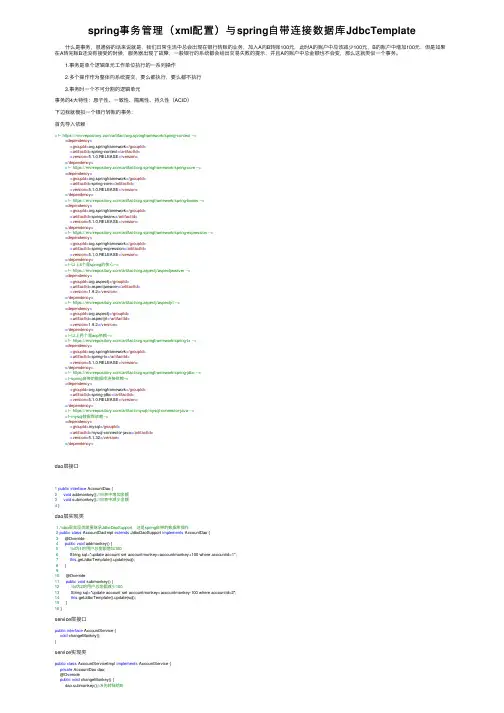Click the ACID four properties line
The image size is (504, 713).
click(x=122, y=100)
